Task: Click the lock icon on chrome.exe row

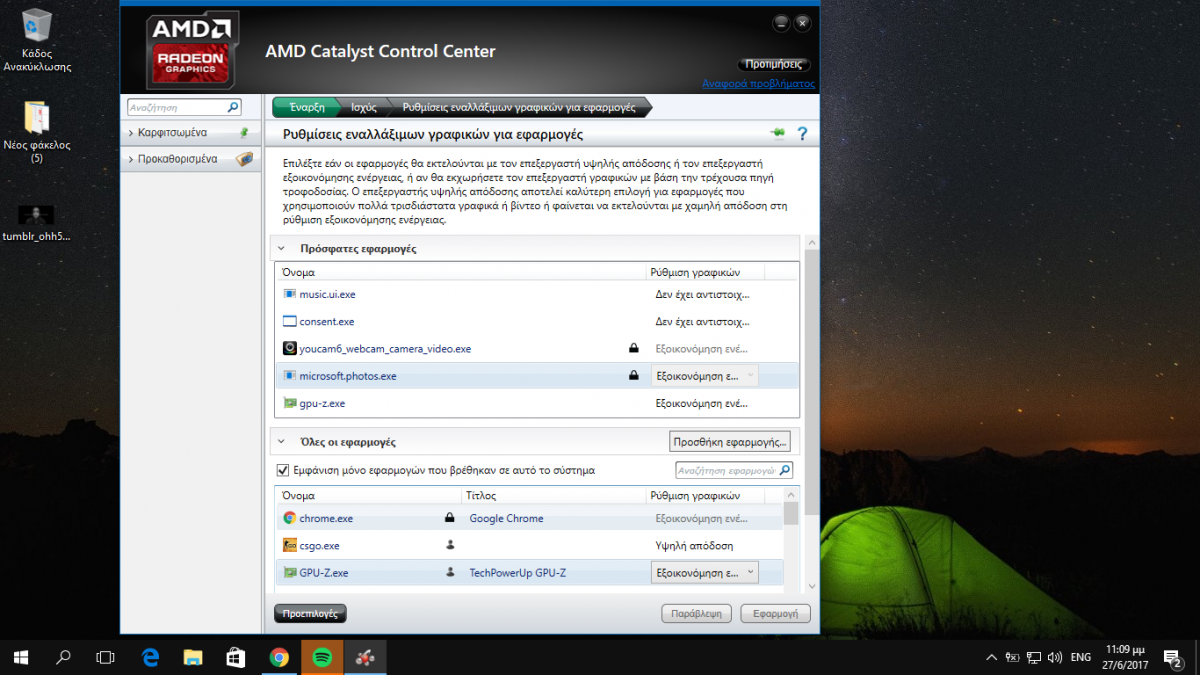Action: (450, 518)
